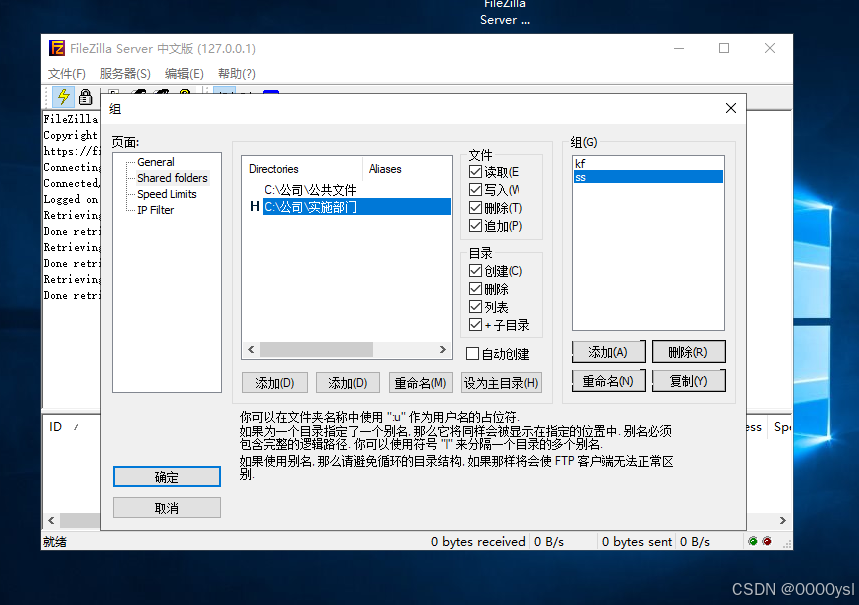Click right scroll arrow of main window
This screenshot has height=605, width=859.
click(x=782, y=520)
